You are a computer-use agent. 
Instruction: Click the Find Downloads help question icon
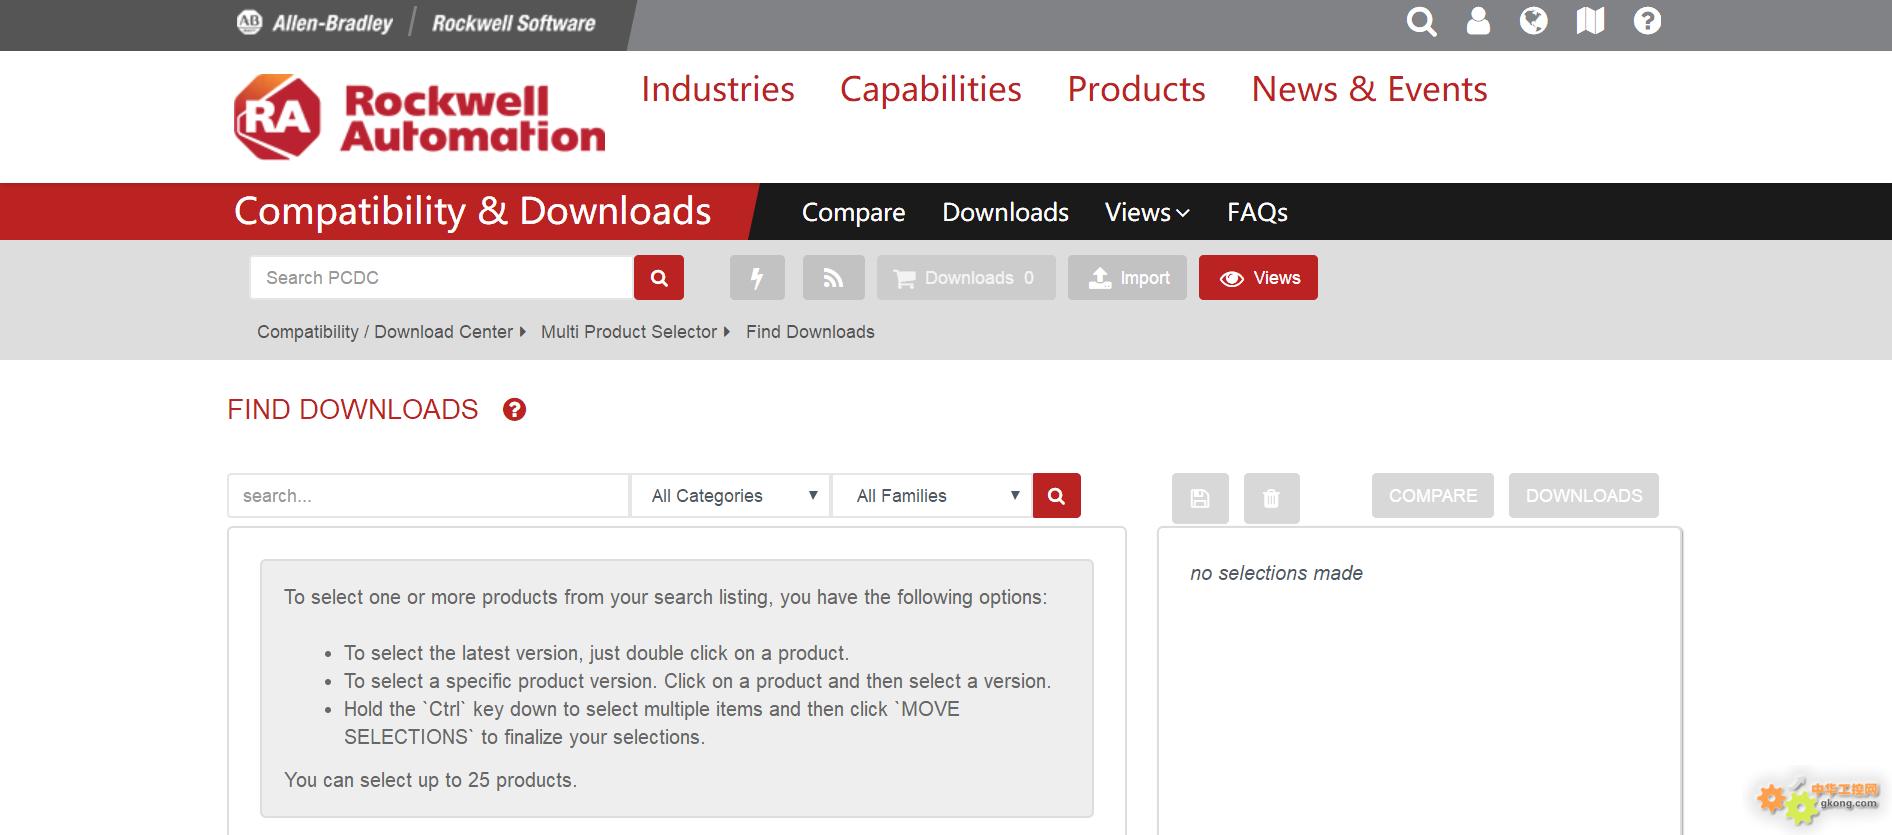click(x=514, y=409)
